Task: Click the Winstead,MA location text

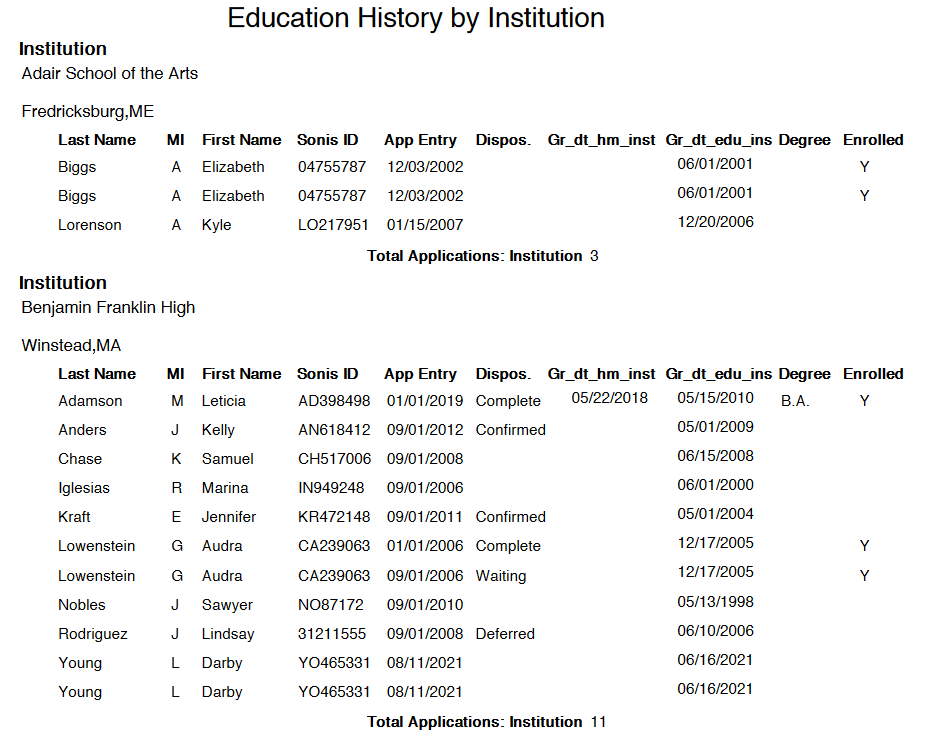Action: [x=71, y=346]
